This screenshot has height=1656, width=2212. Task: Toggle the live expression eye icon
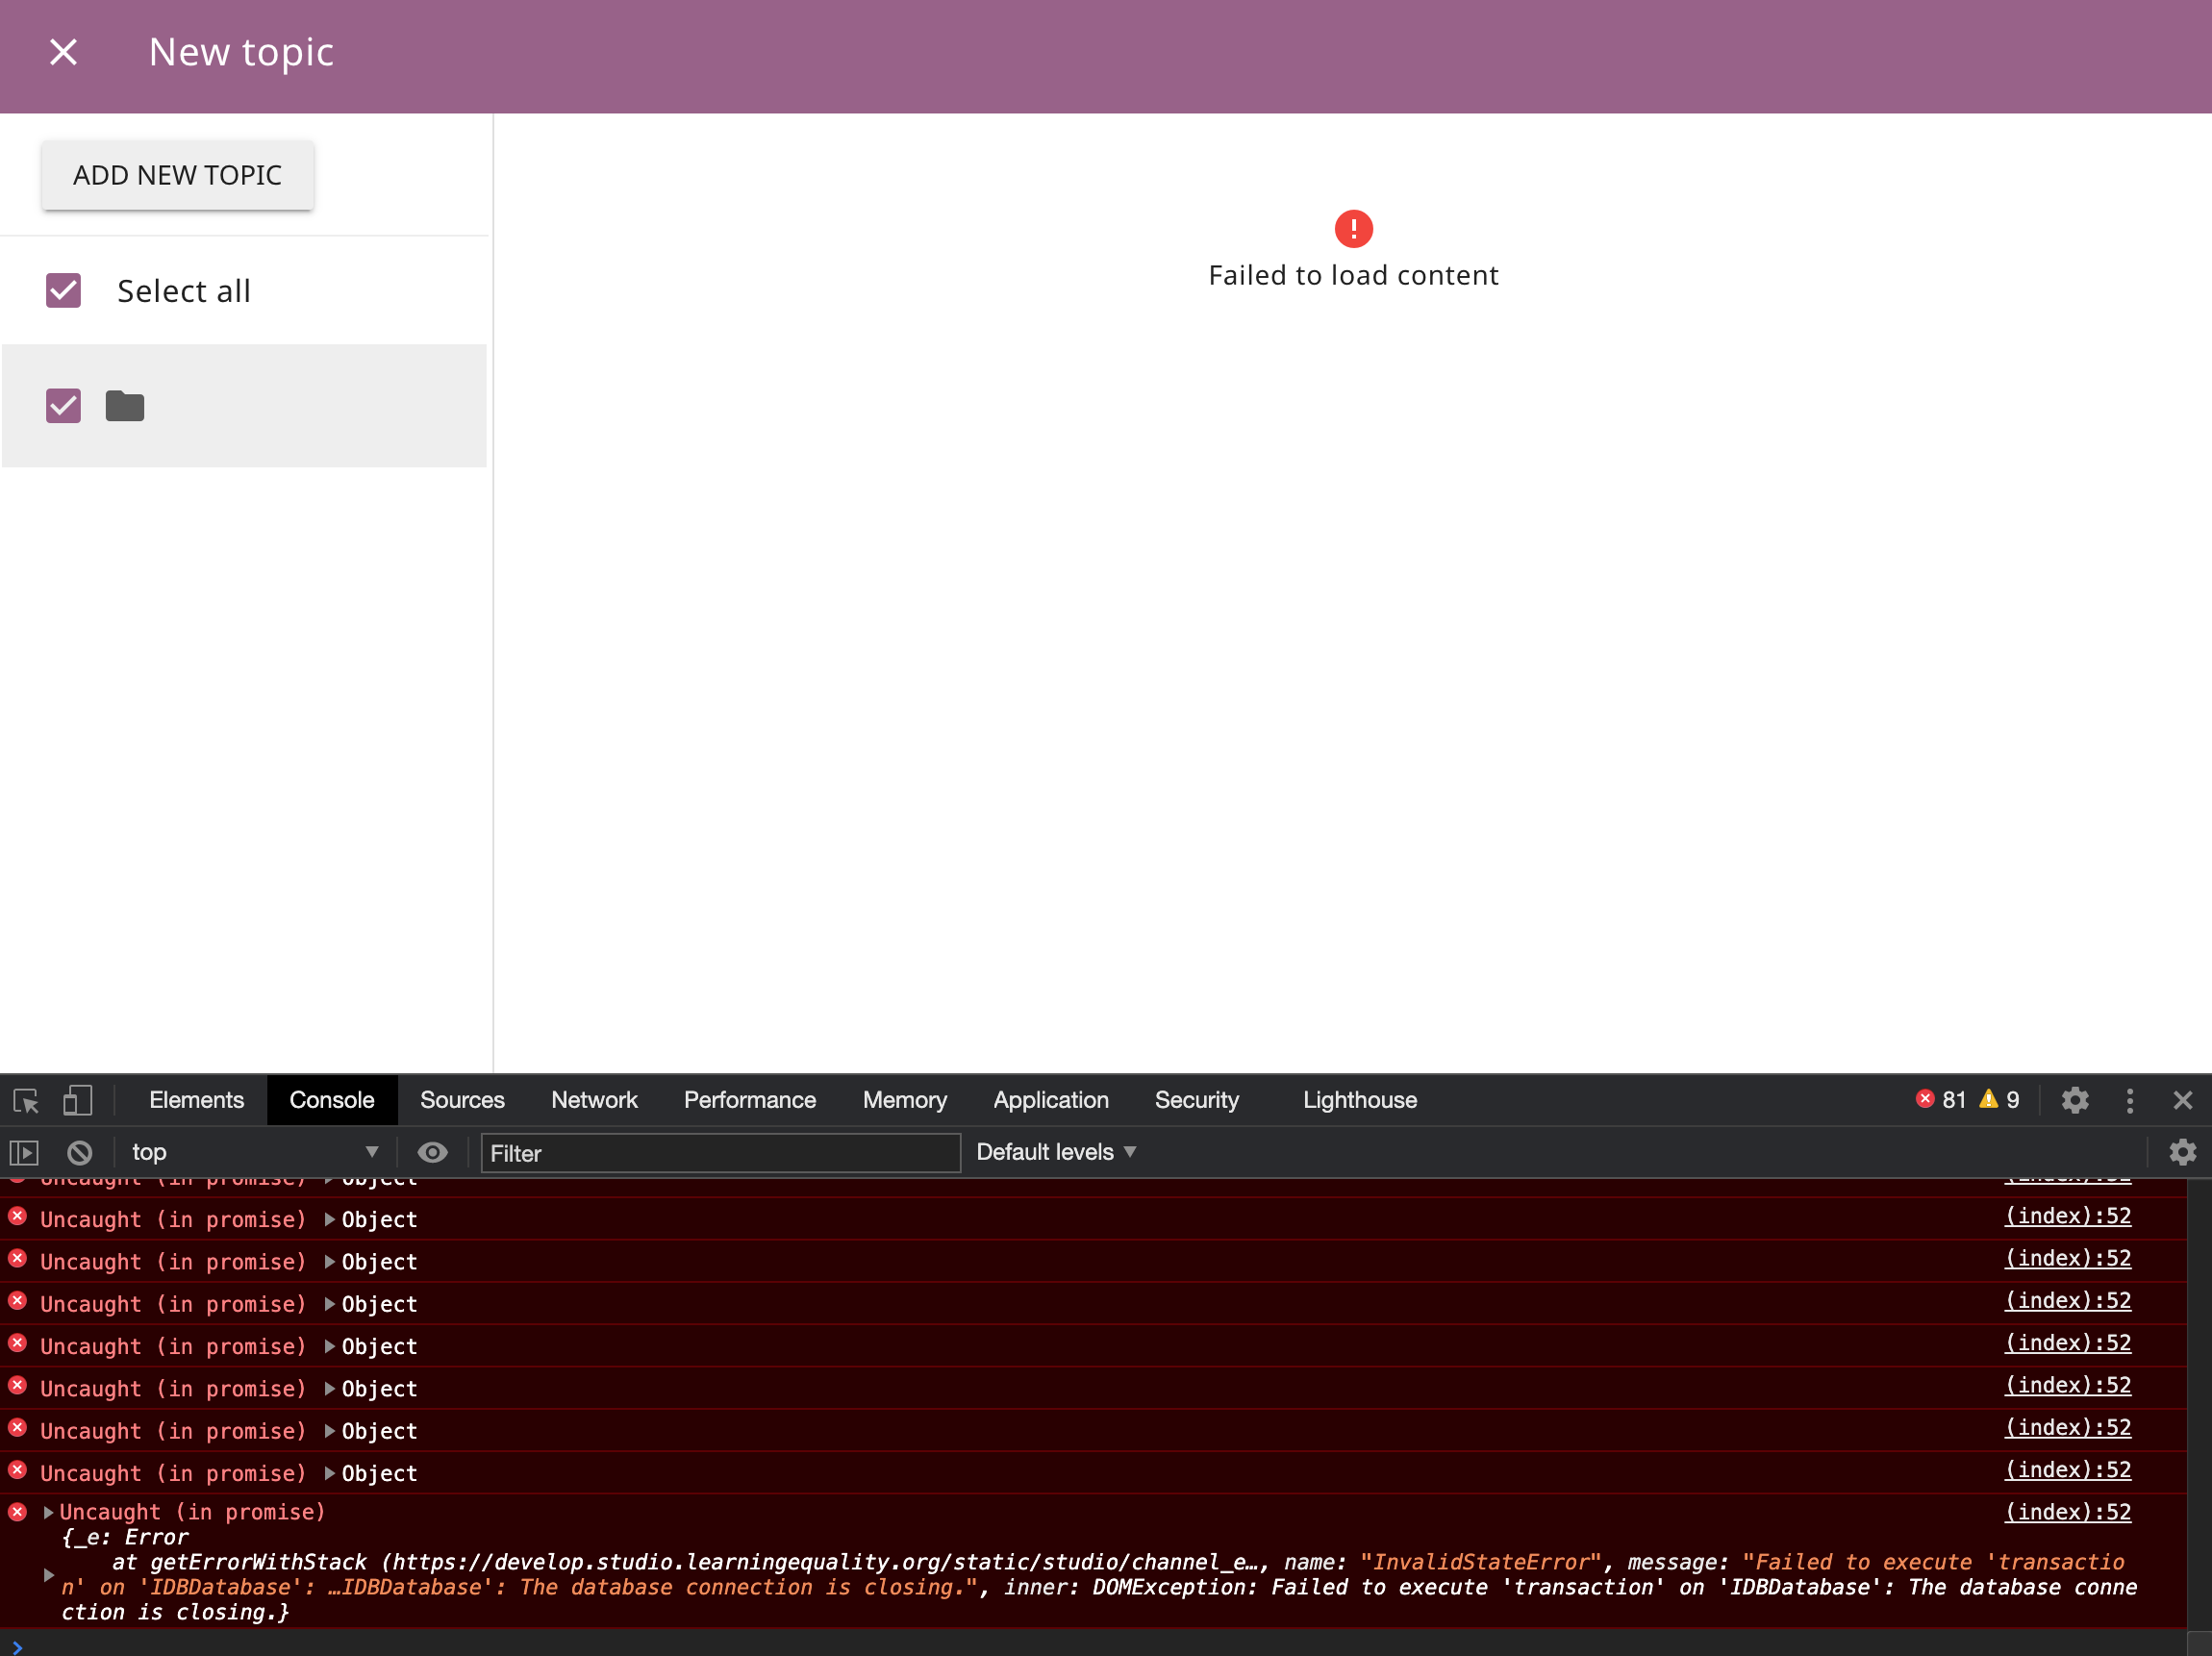click(432, 1152)
